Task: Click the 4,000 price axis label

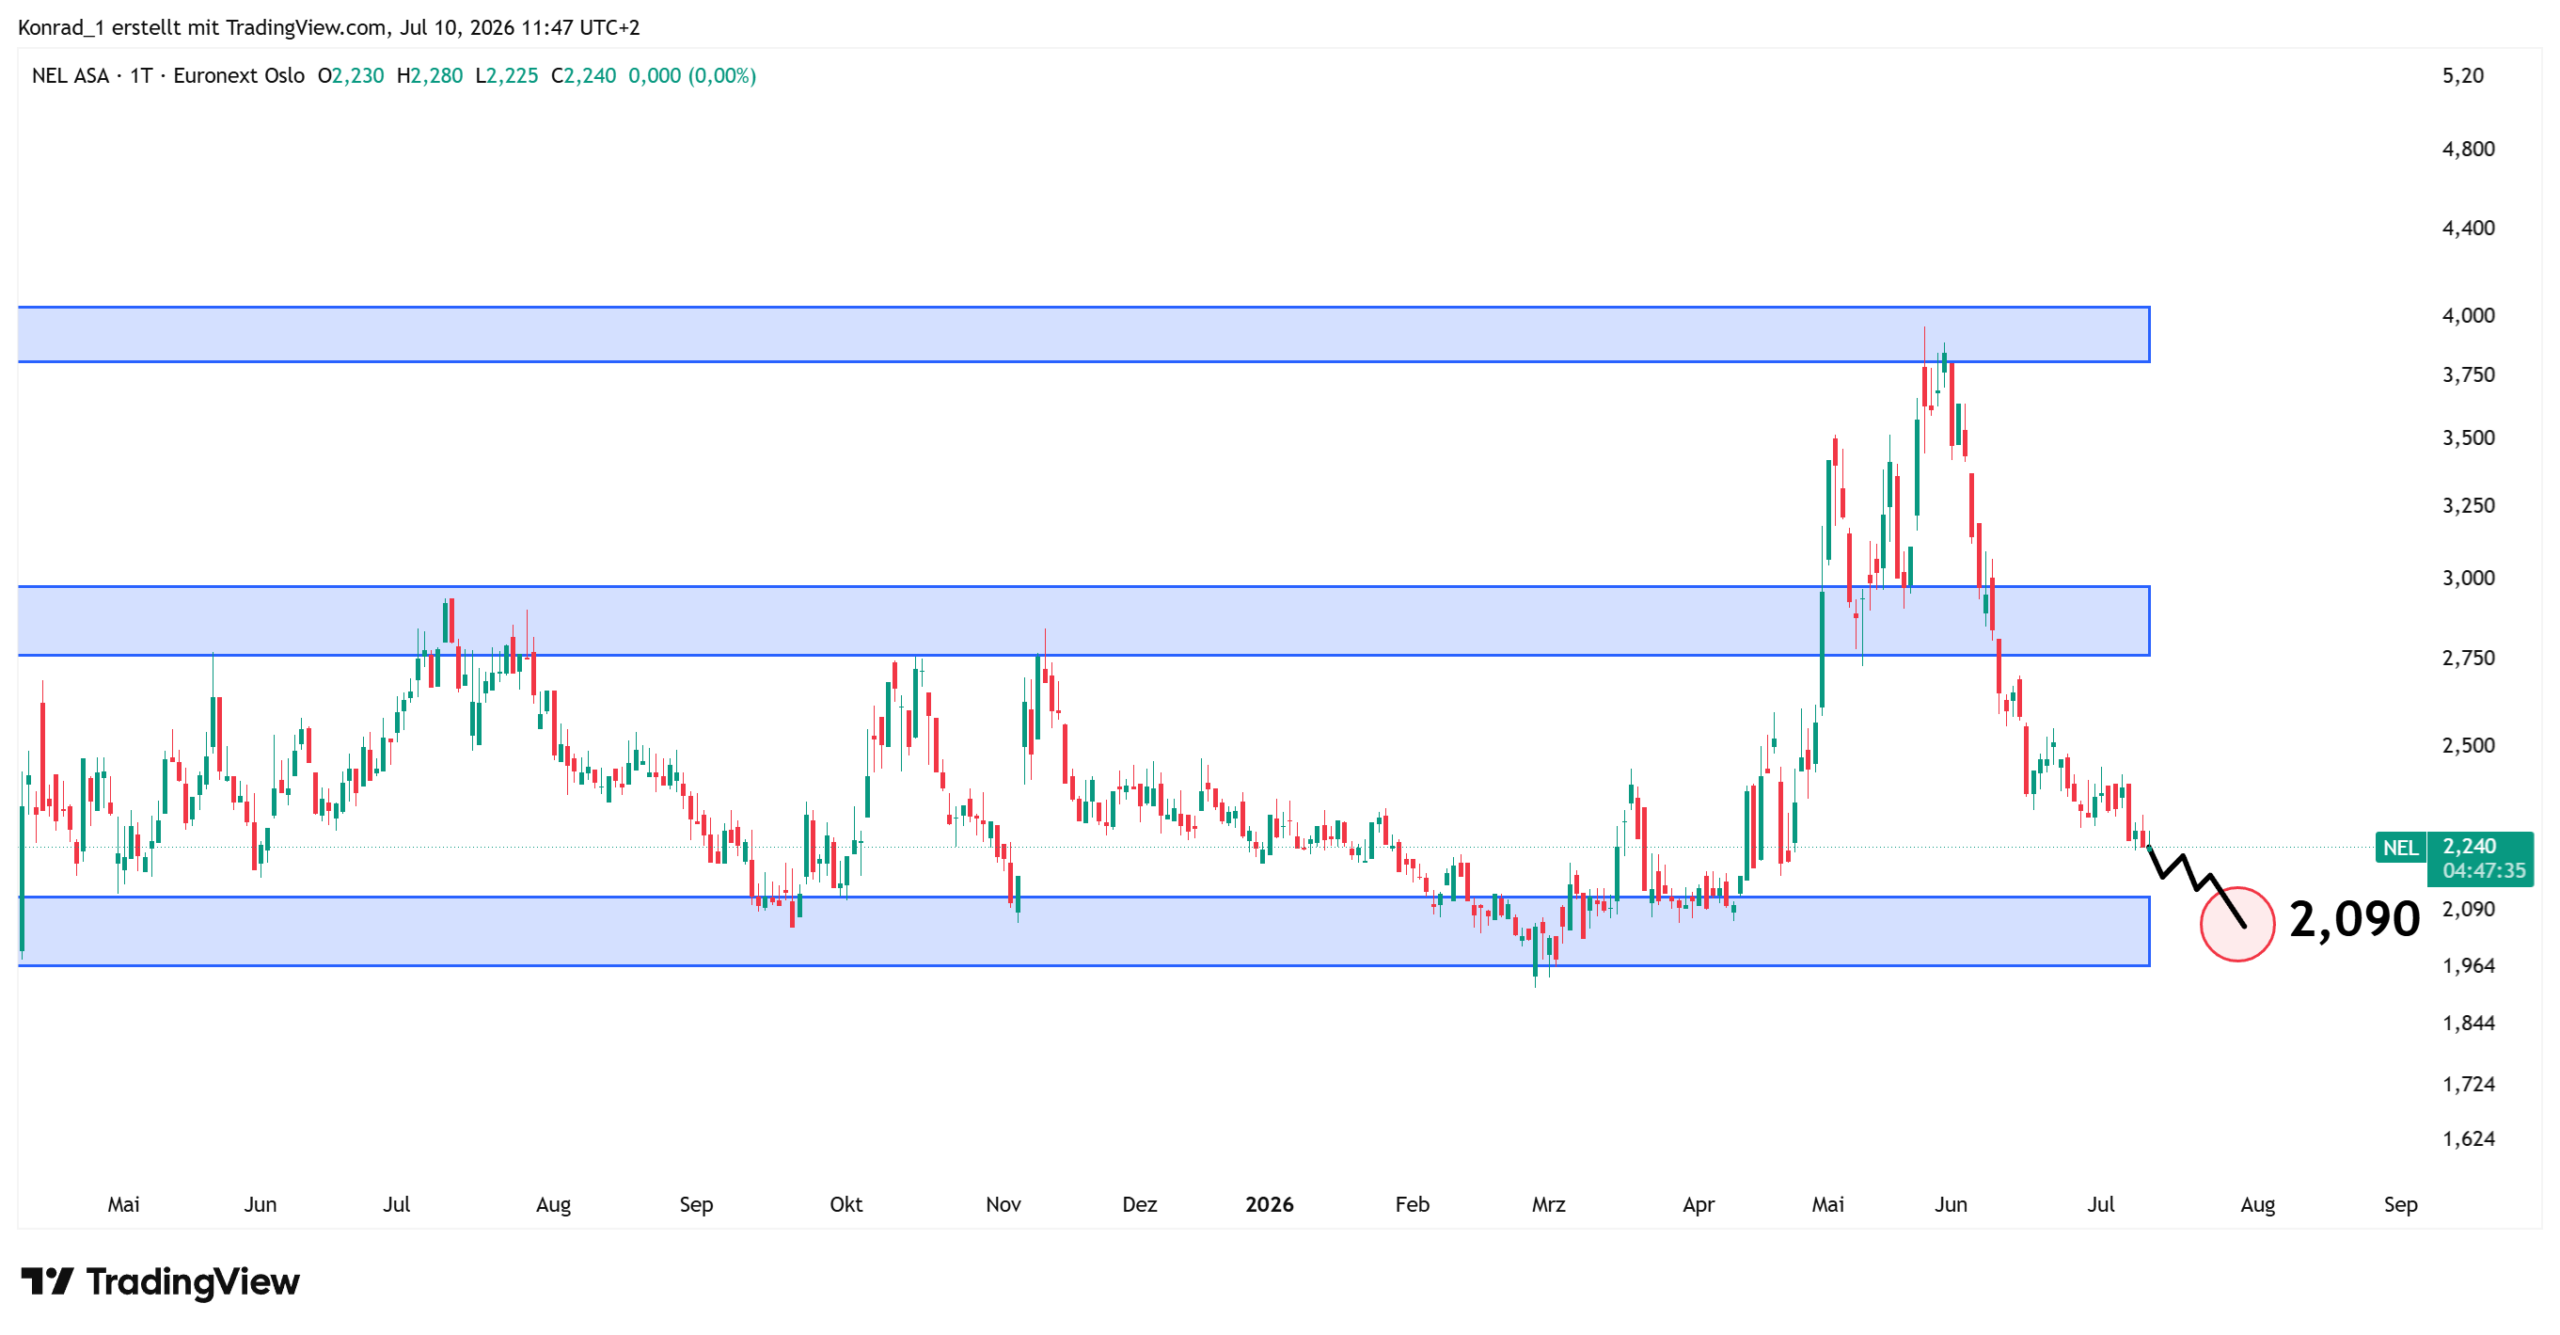Action: pos(2468,316)
